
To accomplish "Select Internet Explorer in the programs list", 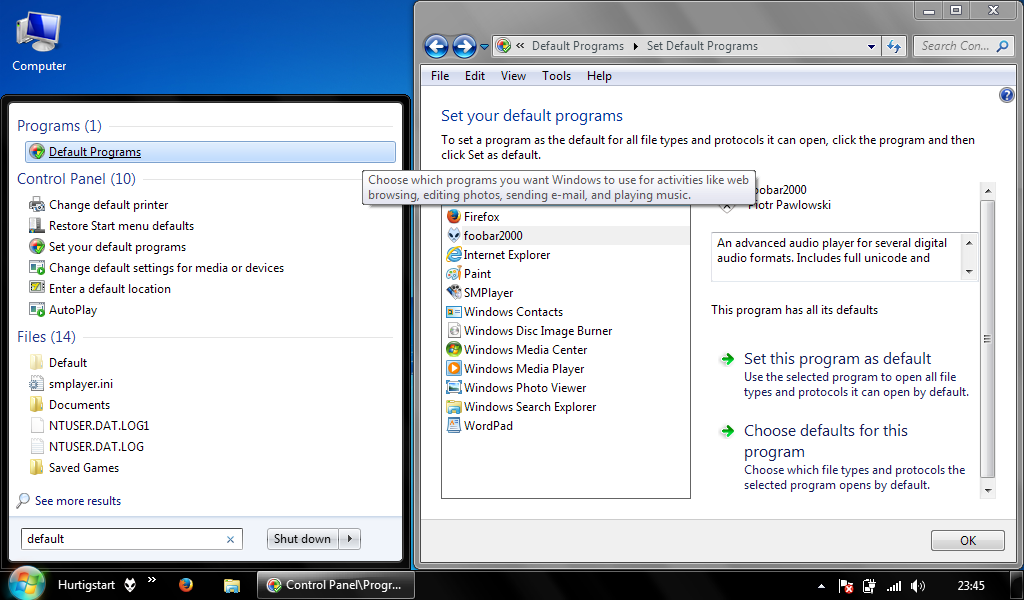I will (498, 255).
